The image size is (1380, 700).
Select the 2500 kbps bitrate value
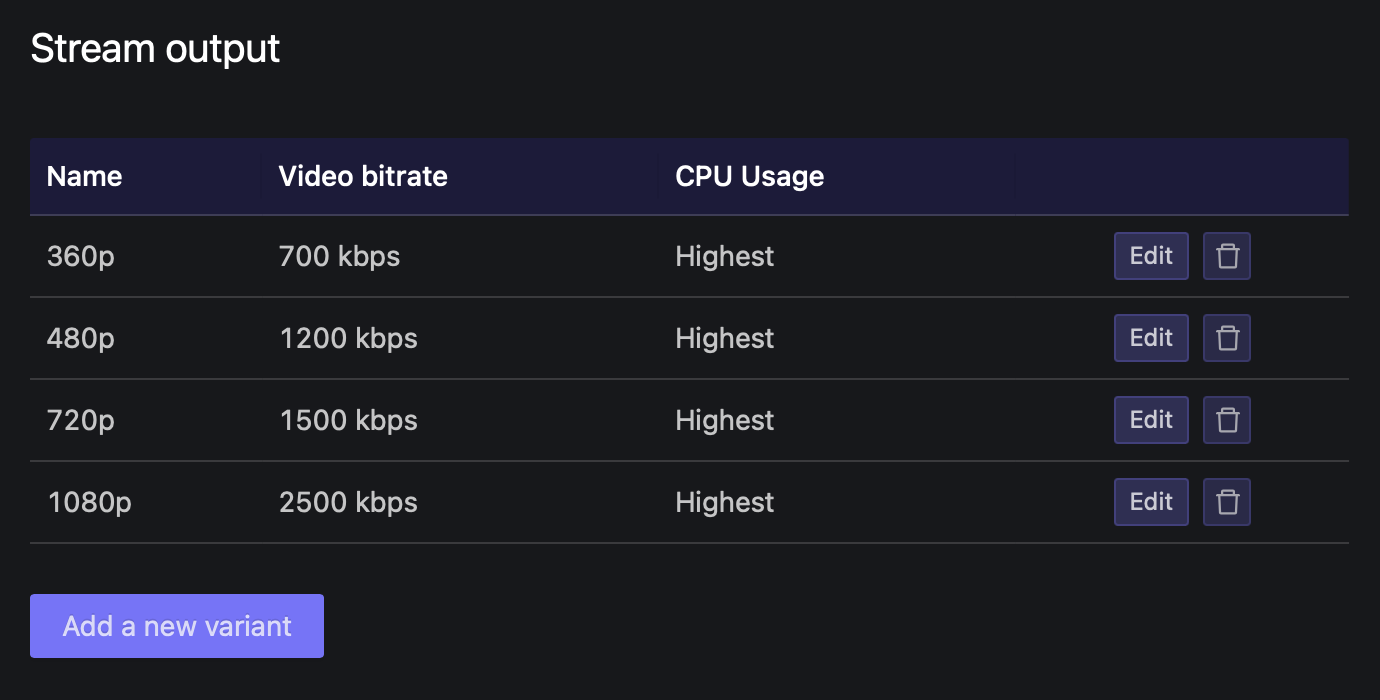pyautogui.click(x=348, y=502)
